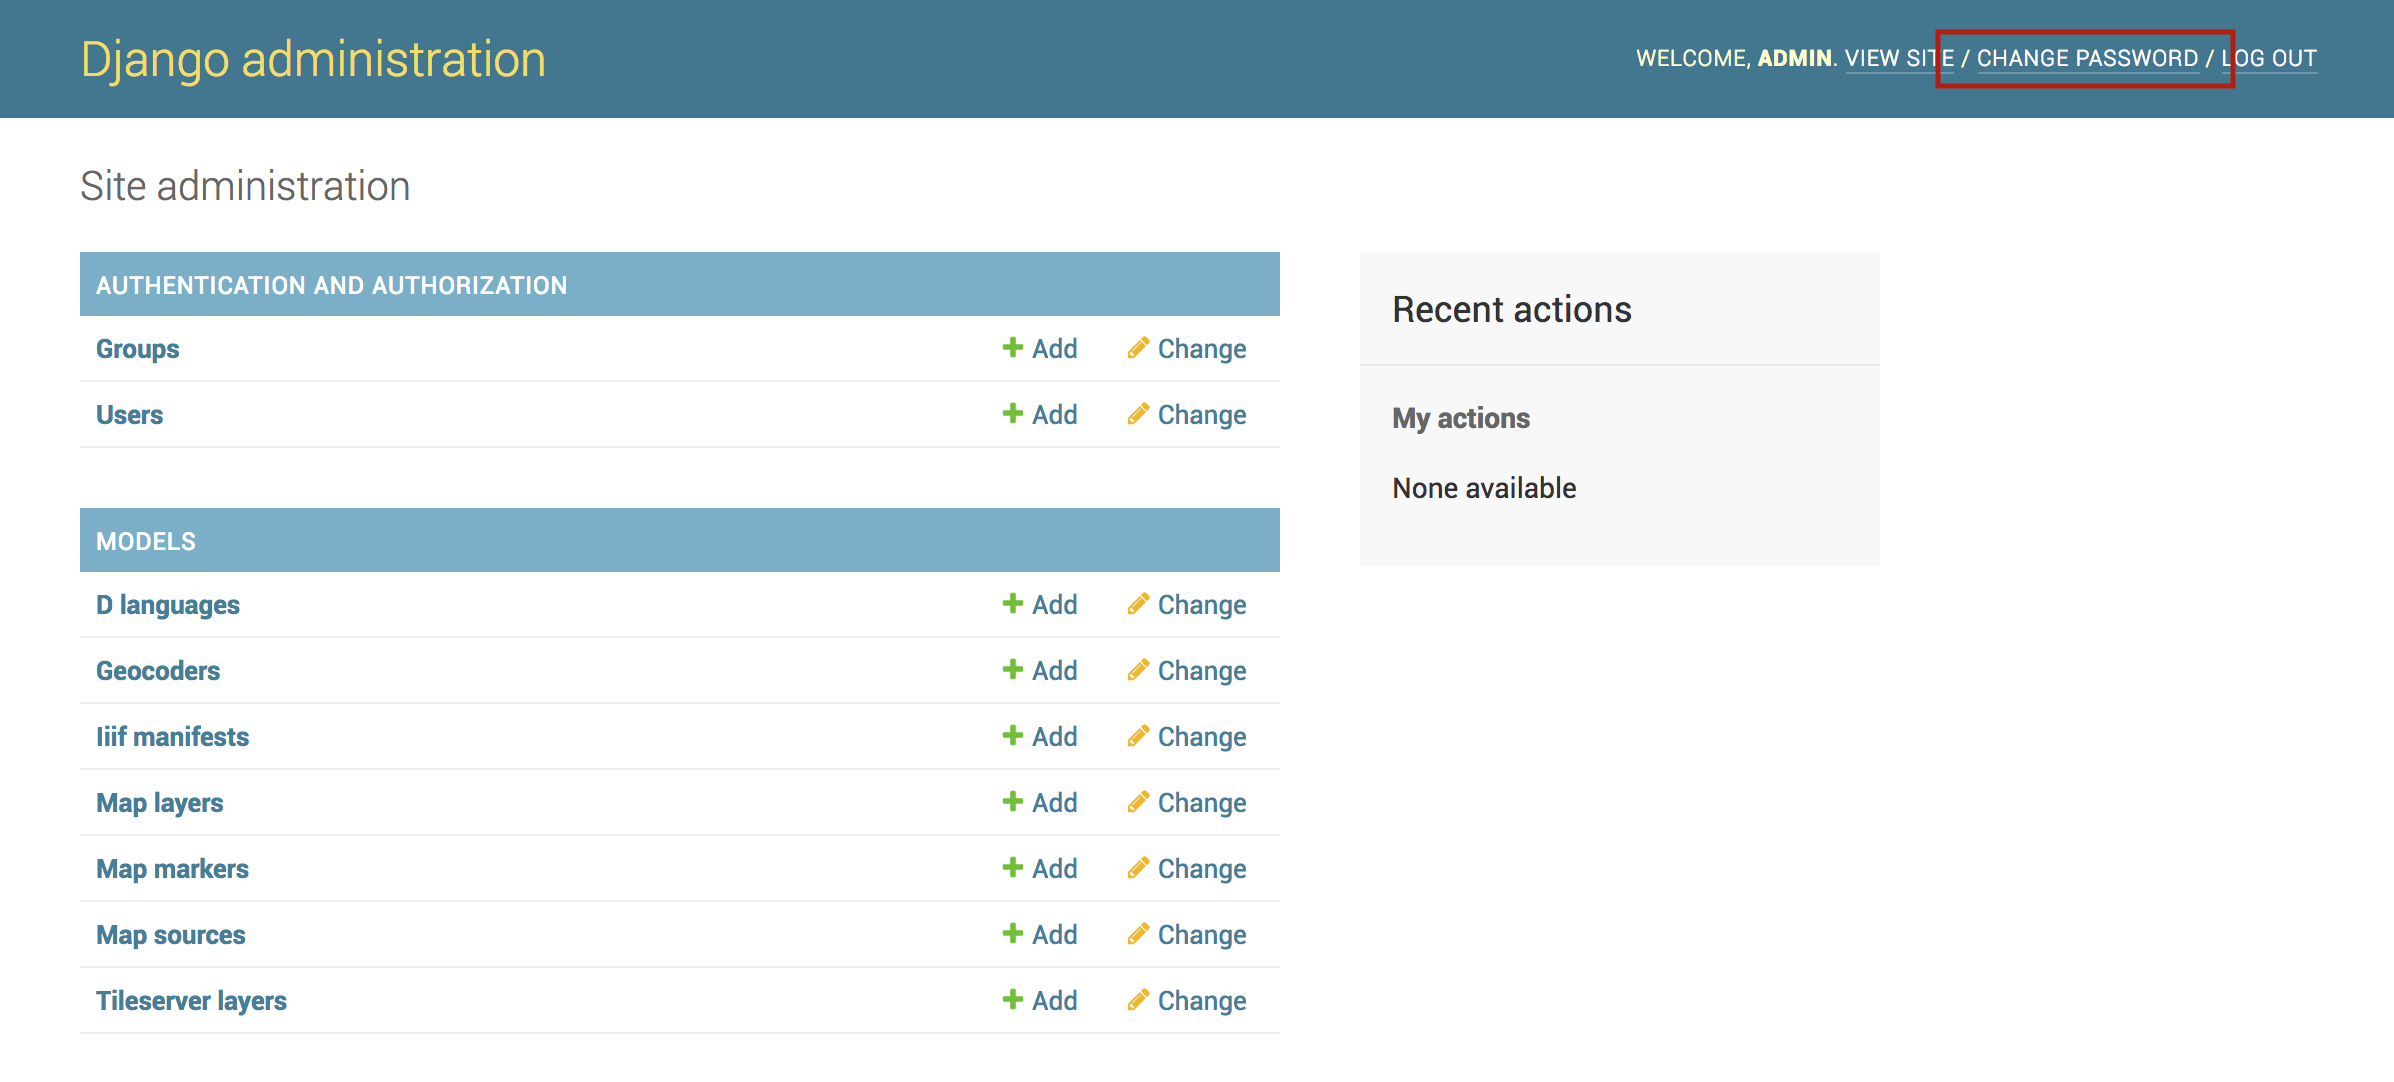The width and height of the screenshot is (2394, 1082).
Task: Open the Map layers model
Action: [159, 803]
